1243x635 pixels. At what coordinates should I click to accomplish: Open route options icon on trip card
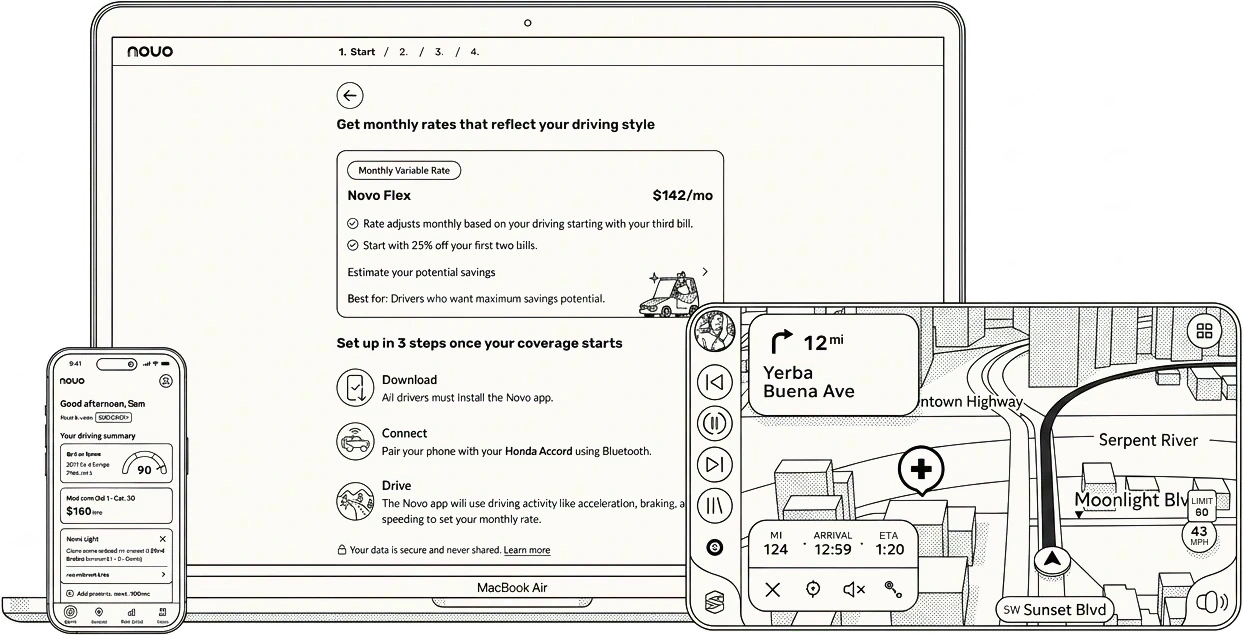point(893,590)
